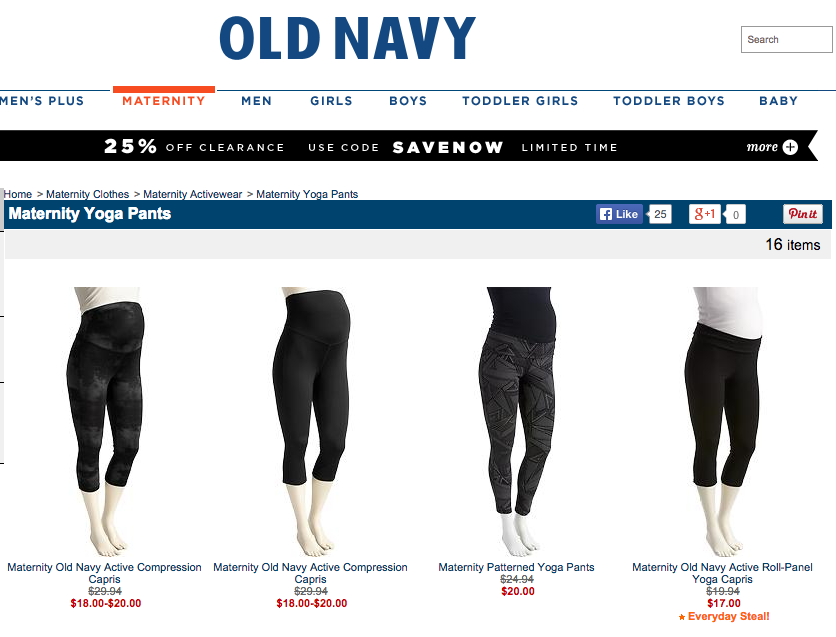This screenshot has height=637, width=836.
Task: Open the Maternity Patterned Yoga Pants link
Action: [516, 567]
